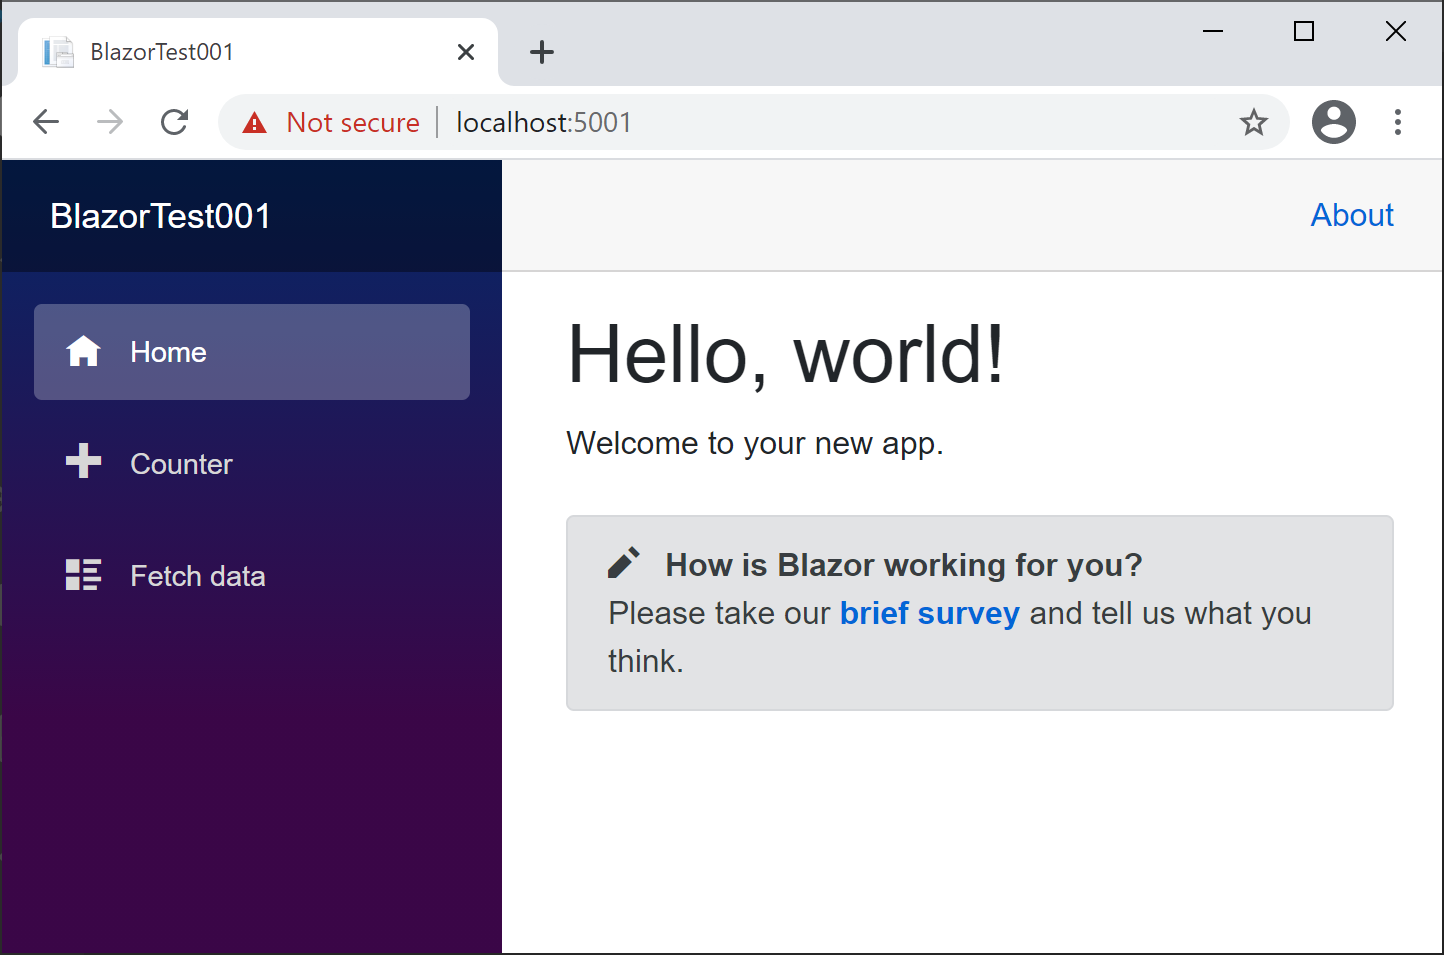Go back to the previous page
The image size is (1444, 955).
click(46, 122)
